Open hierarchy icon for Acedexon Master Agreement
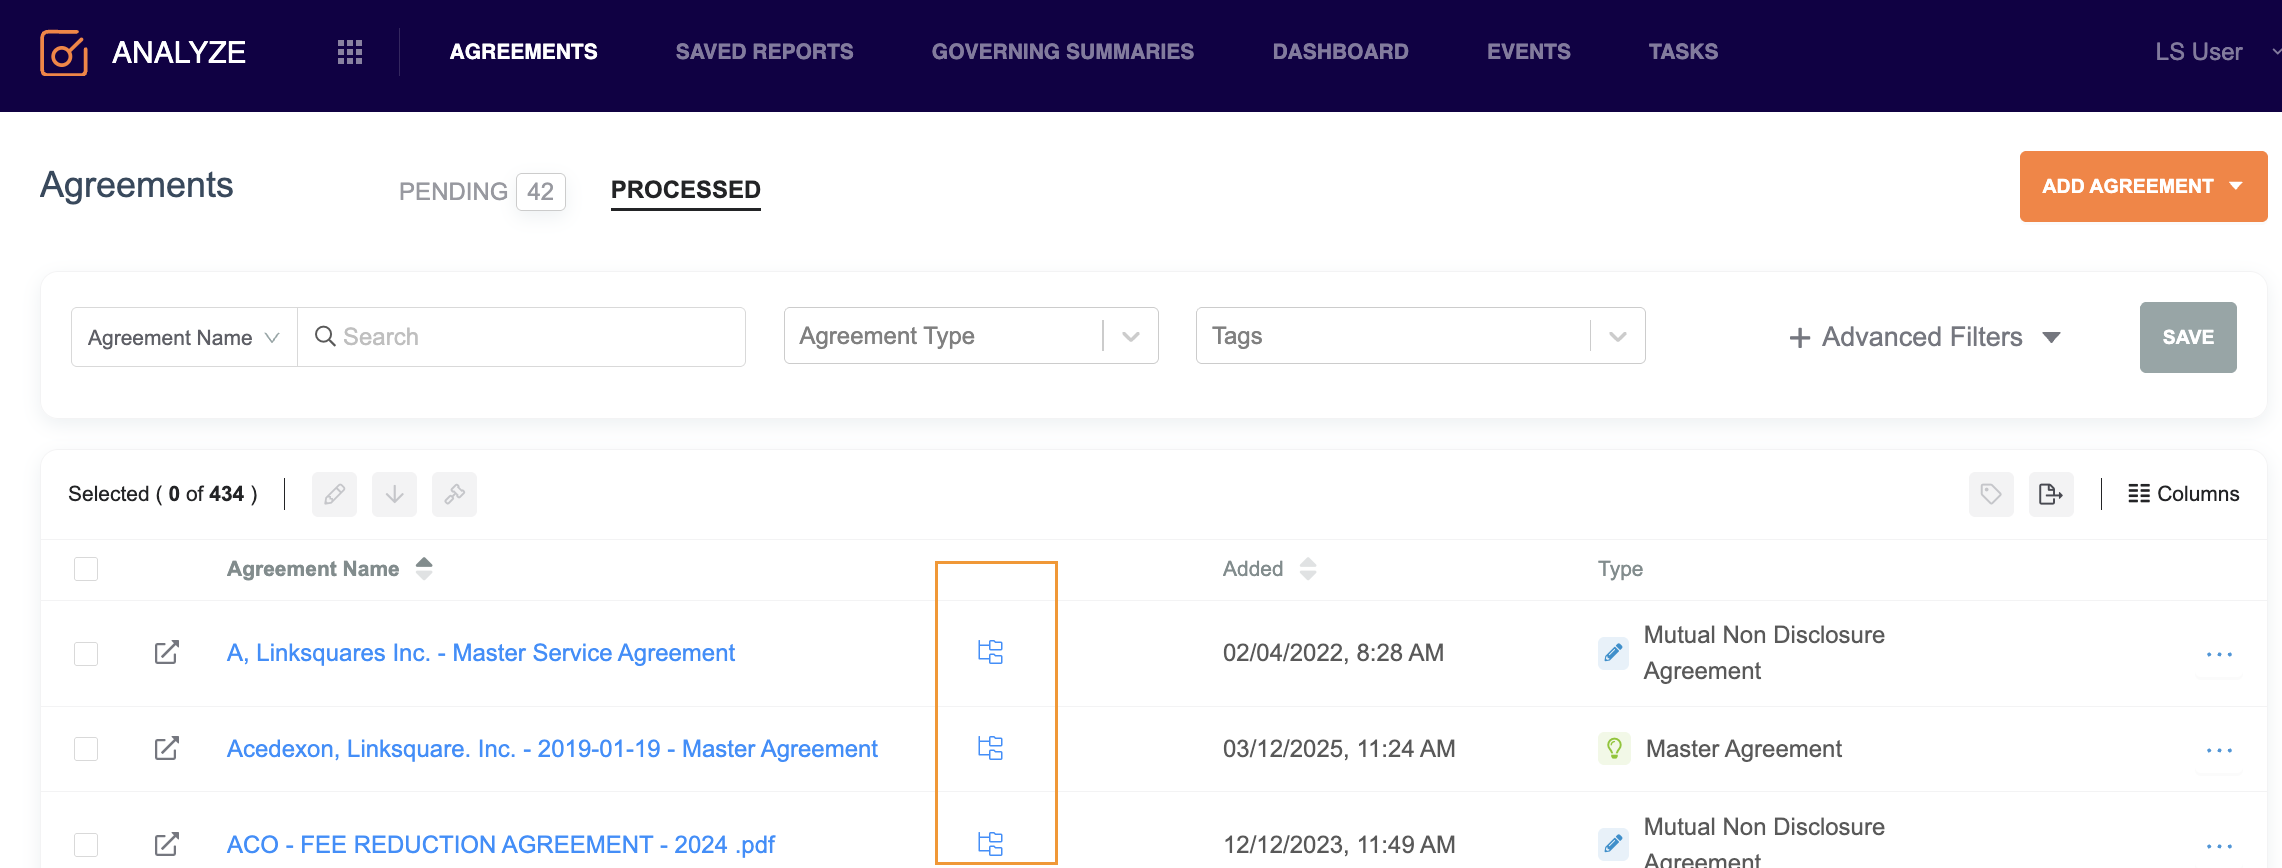2282x868 pixels. pos(990,748)
